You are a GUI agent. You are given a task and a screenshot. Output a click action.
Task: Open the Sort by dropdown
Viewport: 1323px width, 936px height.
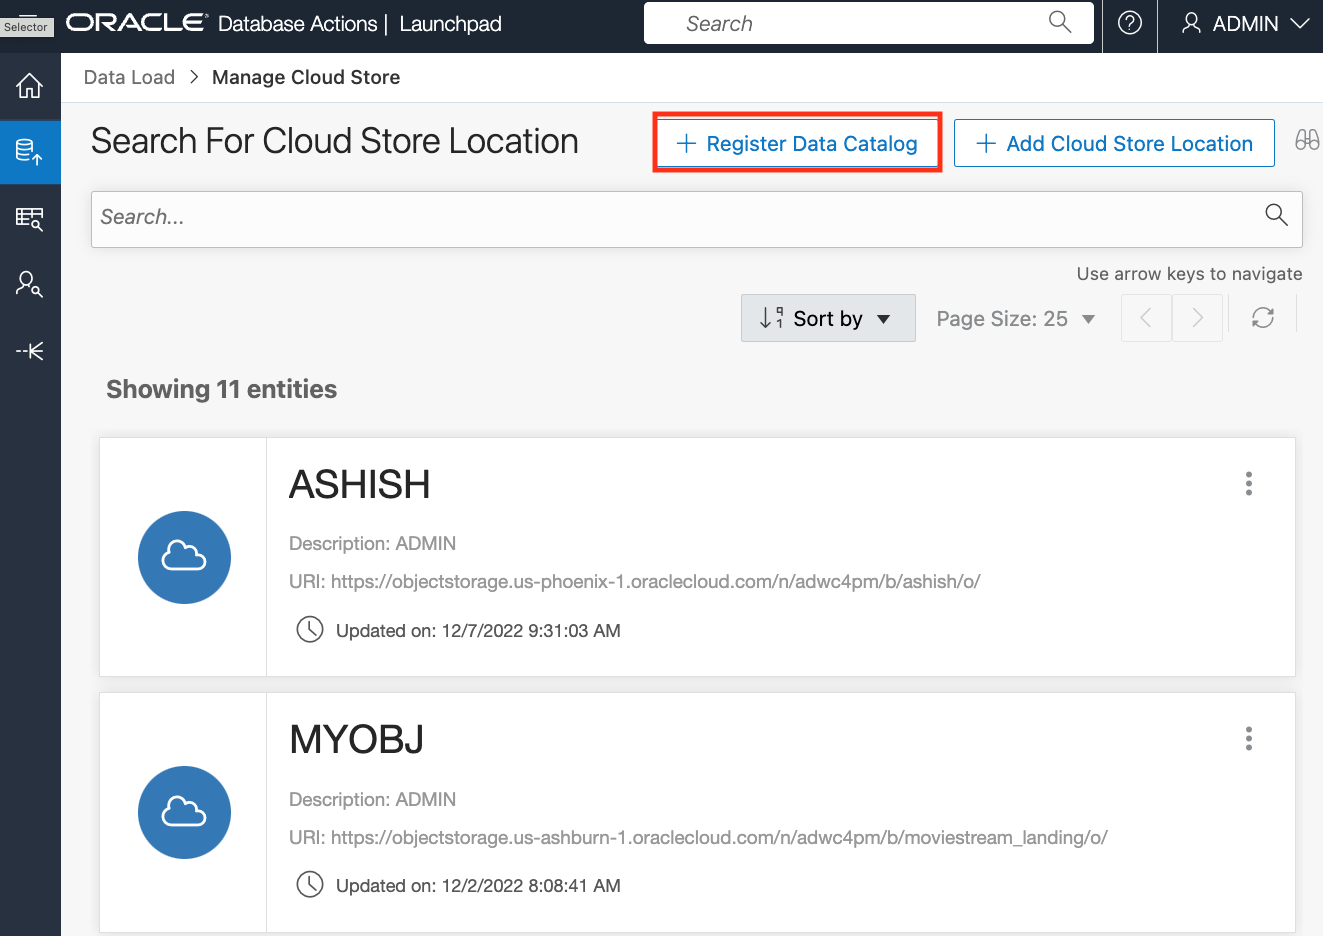point(828,317)
